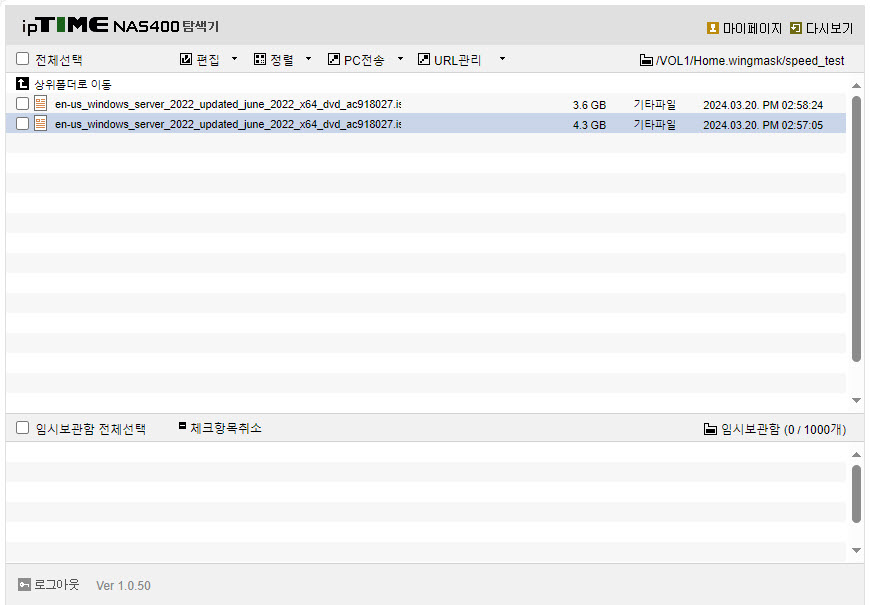
Task: Open the dropdown arrow next to 정렬
Action: click(308, 58)
